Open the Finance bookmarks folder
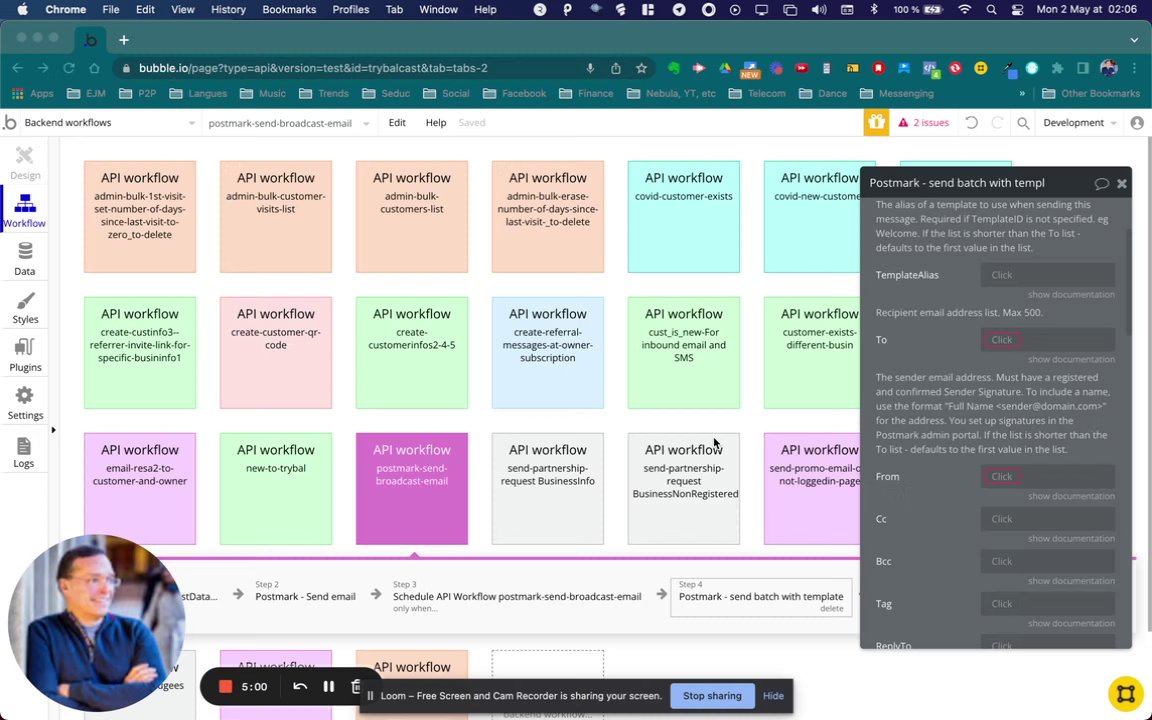The image size is (1152, 720). coord(586,93)
